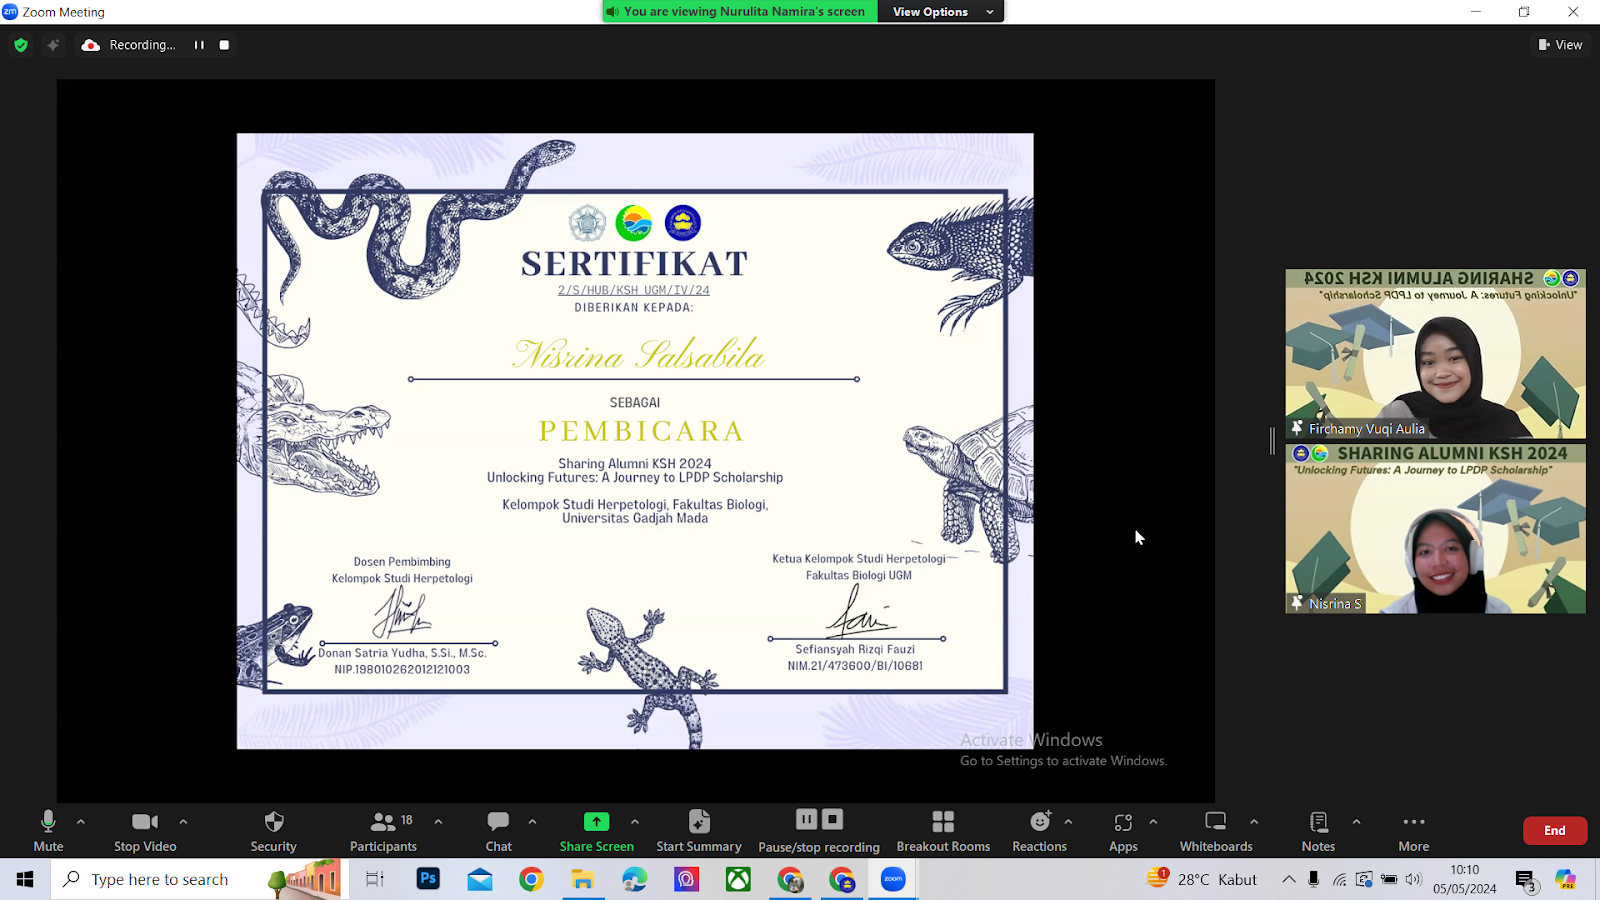Open Google Chrome from taskbar
Screen dimensions: 1600x900
[531, 879]
